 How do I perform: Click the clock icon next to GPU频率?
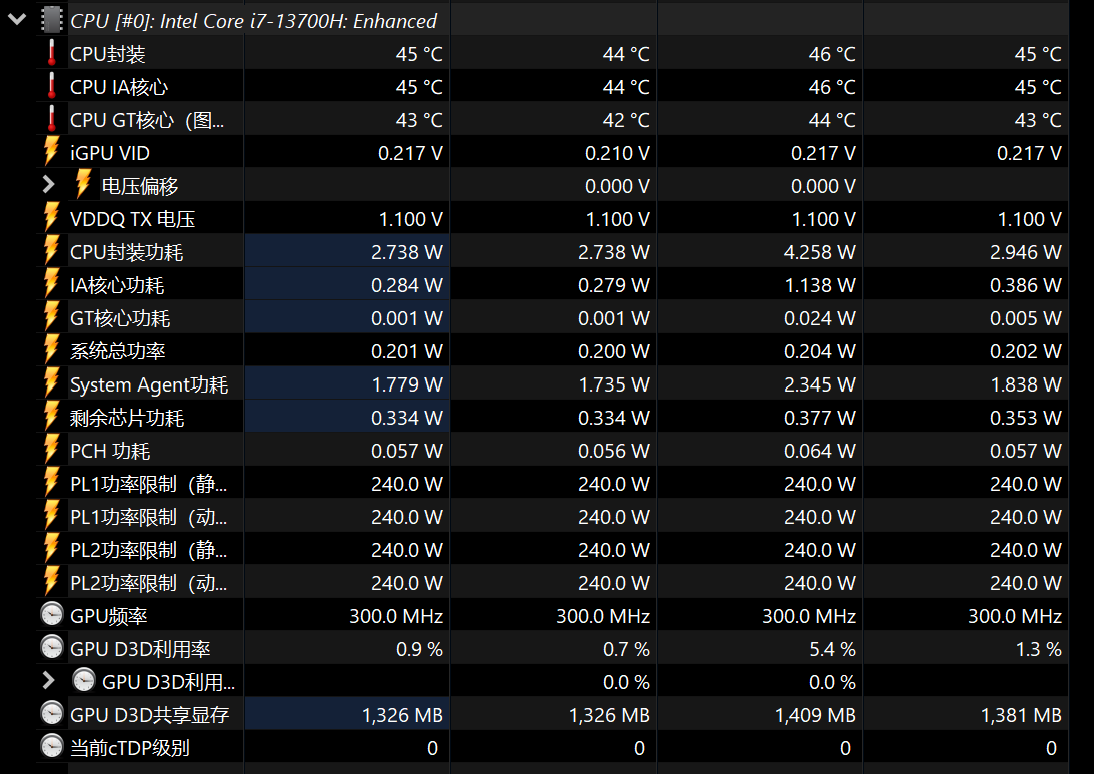click(52, 615)
